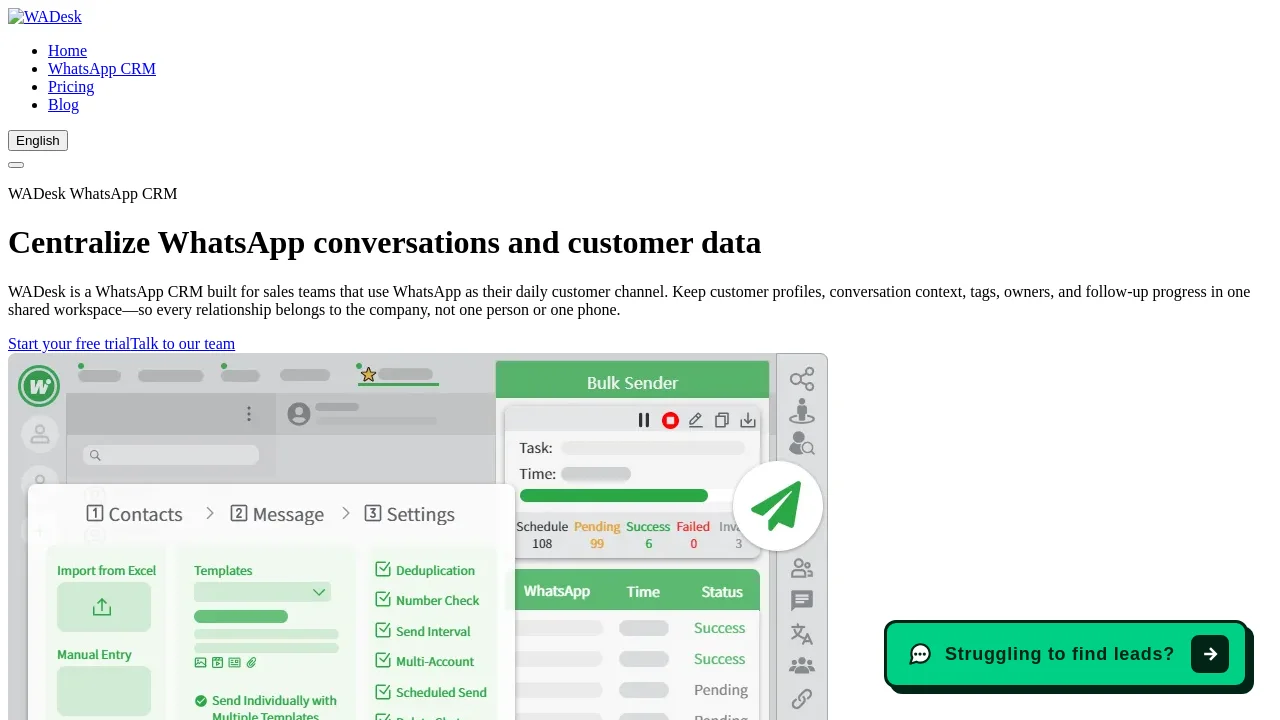Toggle the Number Check checkbox
1280x720 pixels.
tap(383, 599)
